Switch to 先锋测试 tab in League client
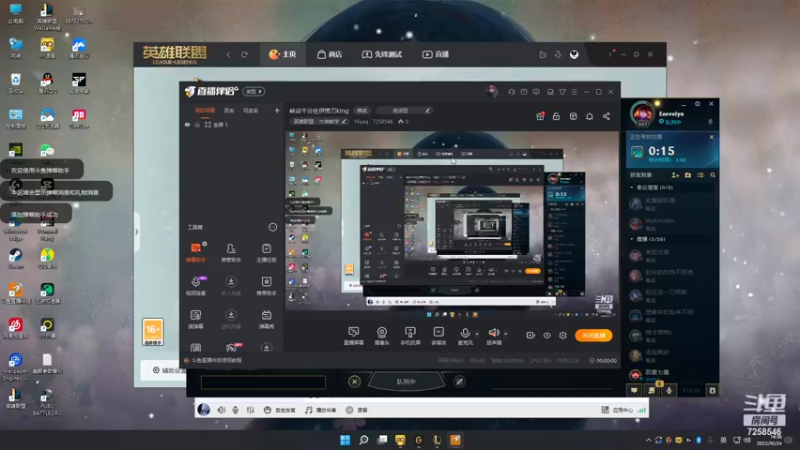 pyautogui.click(x=382, y=54)
